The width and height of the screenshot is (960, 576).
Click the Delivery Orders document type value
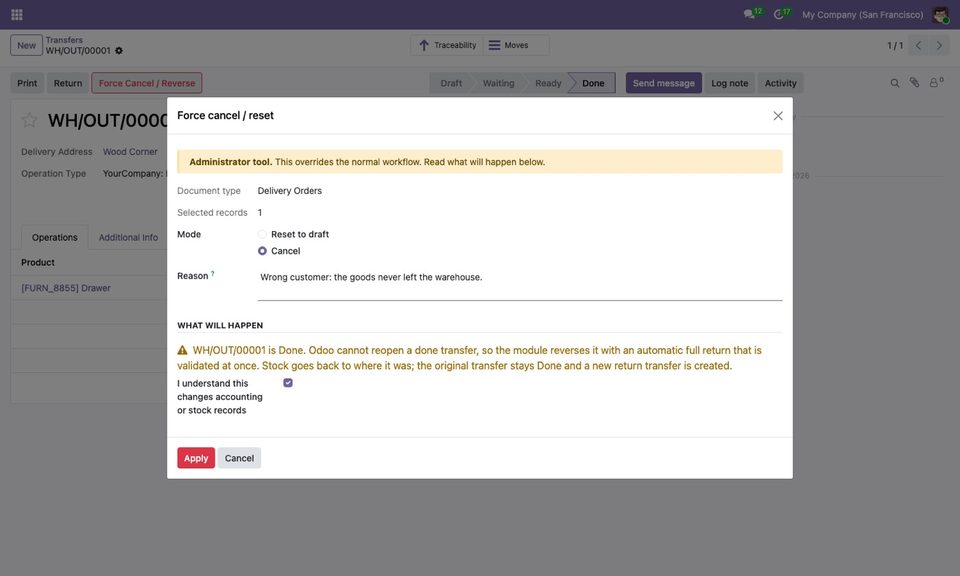290,191
